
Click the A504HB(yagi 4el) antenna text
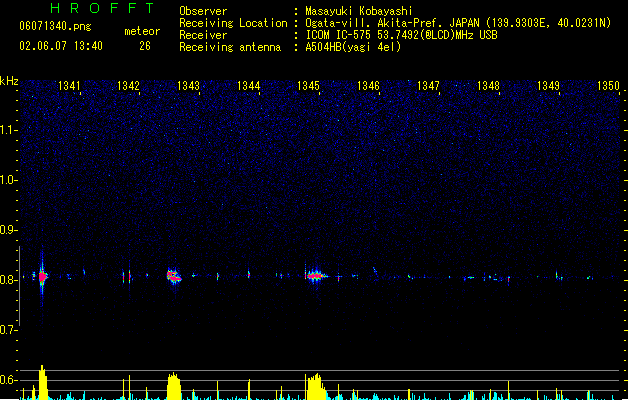353,47
